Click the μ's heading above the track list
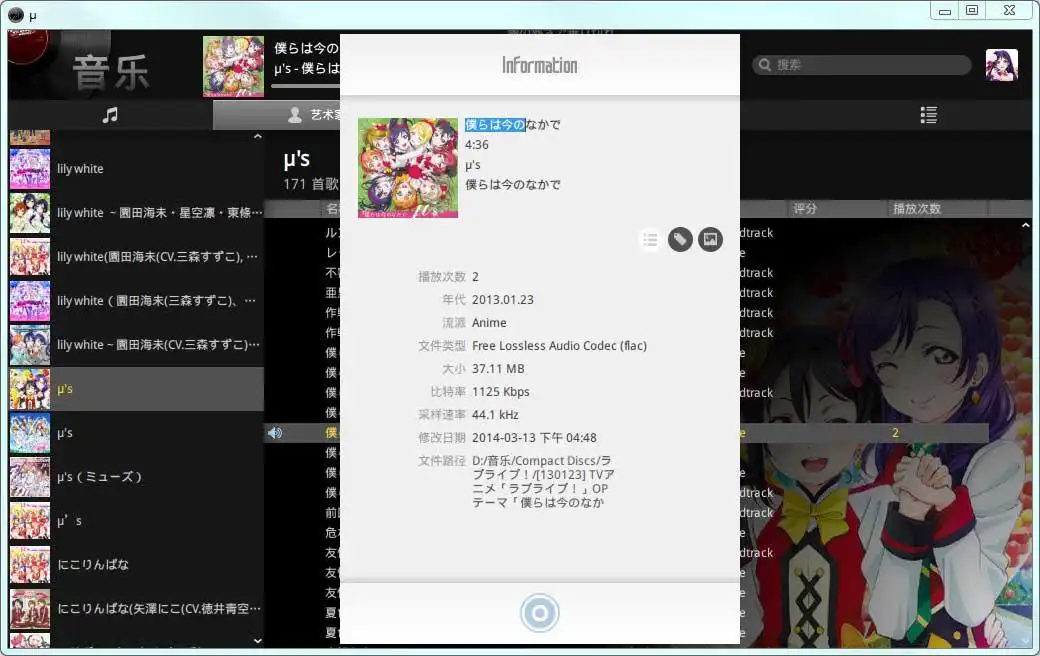Image resolution: width=1040 pixels, height=656 pixels. [296, 159]
